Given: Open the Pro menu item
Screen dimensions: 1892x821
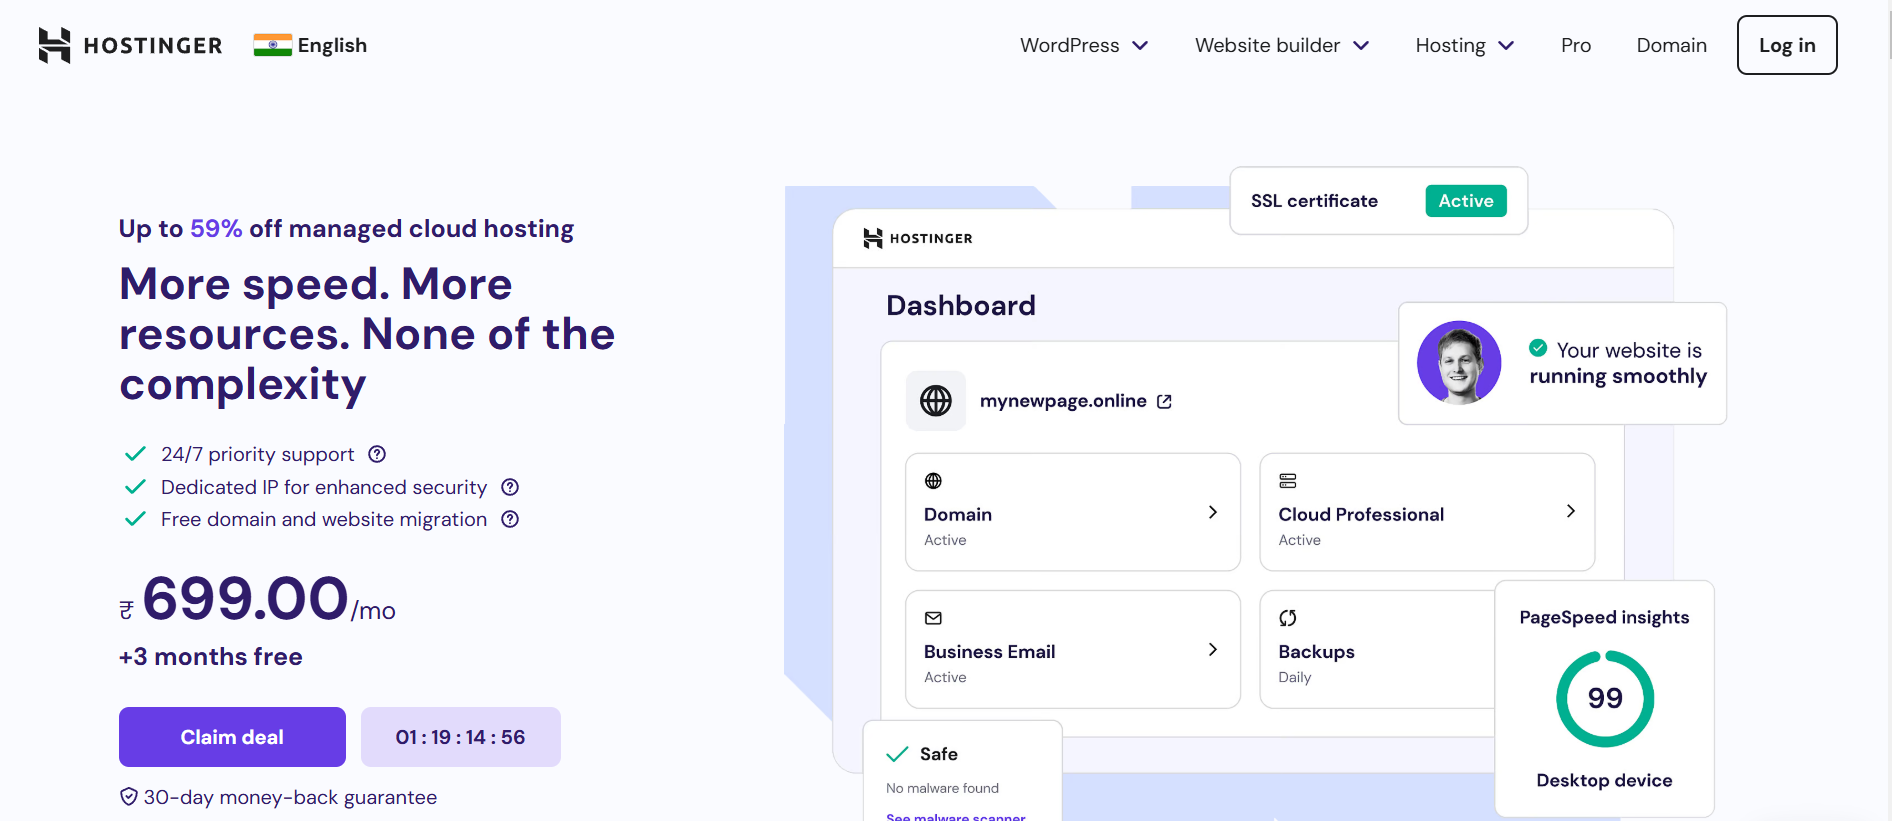Looking at the screenshot, I should pos(1576,45).
